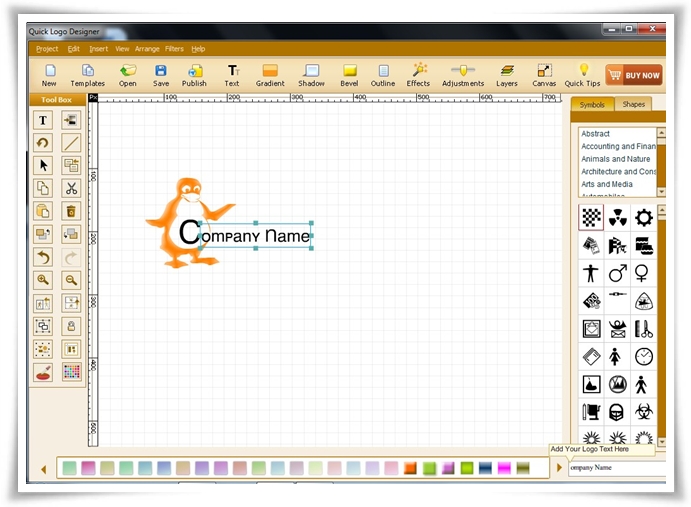The image size is (691, 507).
Task: Click the undo arrow in Tool Box
Action: (x=43, y=257)
